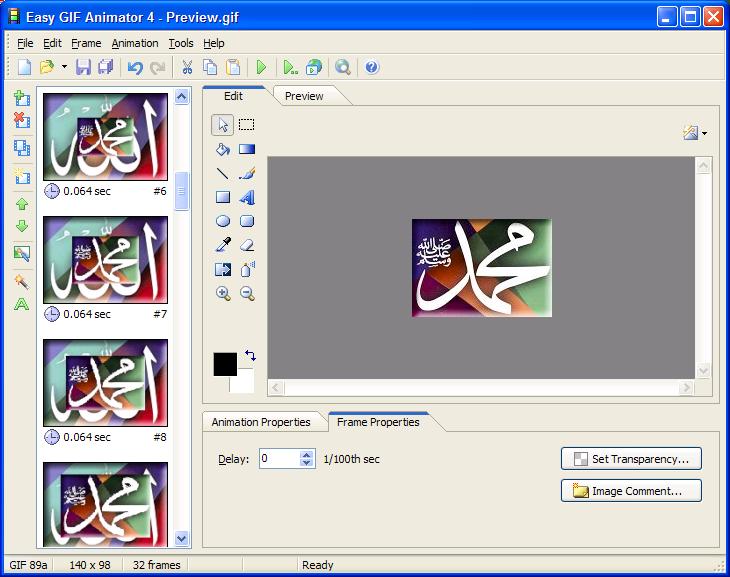
Task: Duplicate frame using sidebar icon
Action: [21, 148]
